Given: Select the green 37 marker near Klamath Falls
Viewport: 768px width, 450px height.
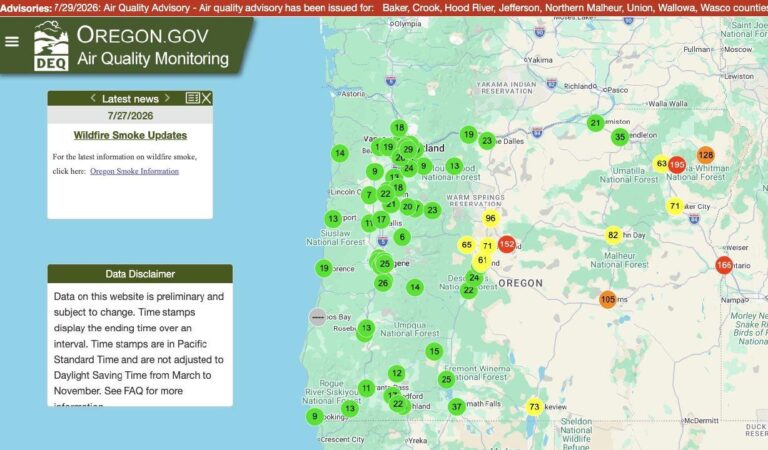Looking at the screenshot, I should (456, 406).
